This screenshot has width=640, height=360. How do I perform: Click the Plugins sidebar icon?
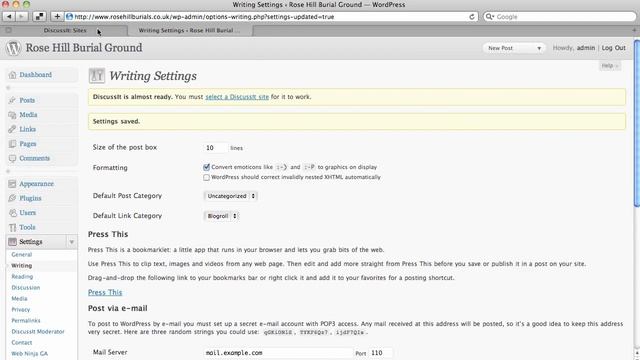[x=12, y=198]
